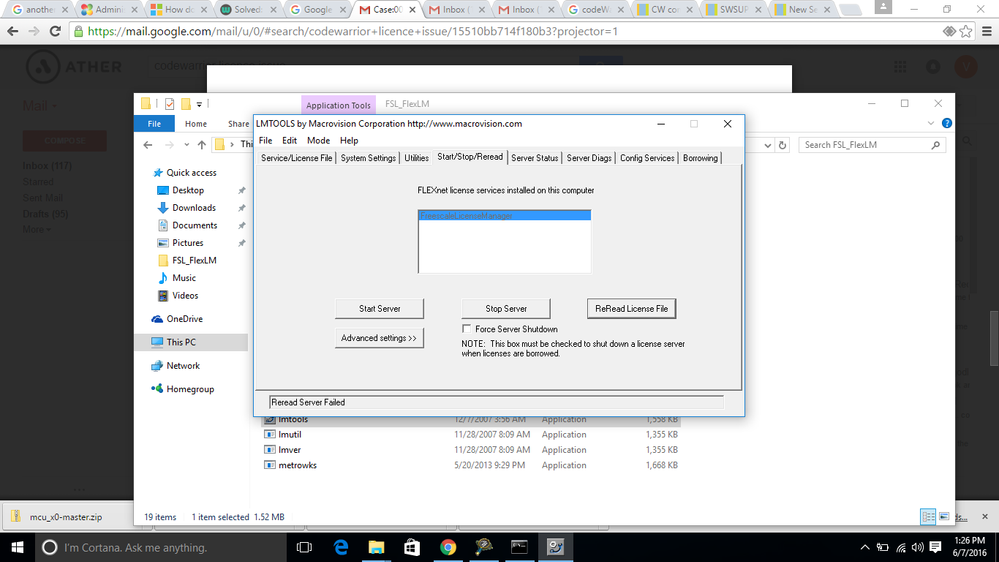This screenshot has height=562, width=999.
Task: Open the Borrowing tab
Action: (x=700, y=158)
